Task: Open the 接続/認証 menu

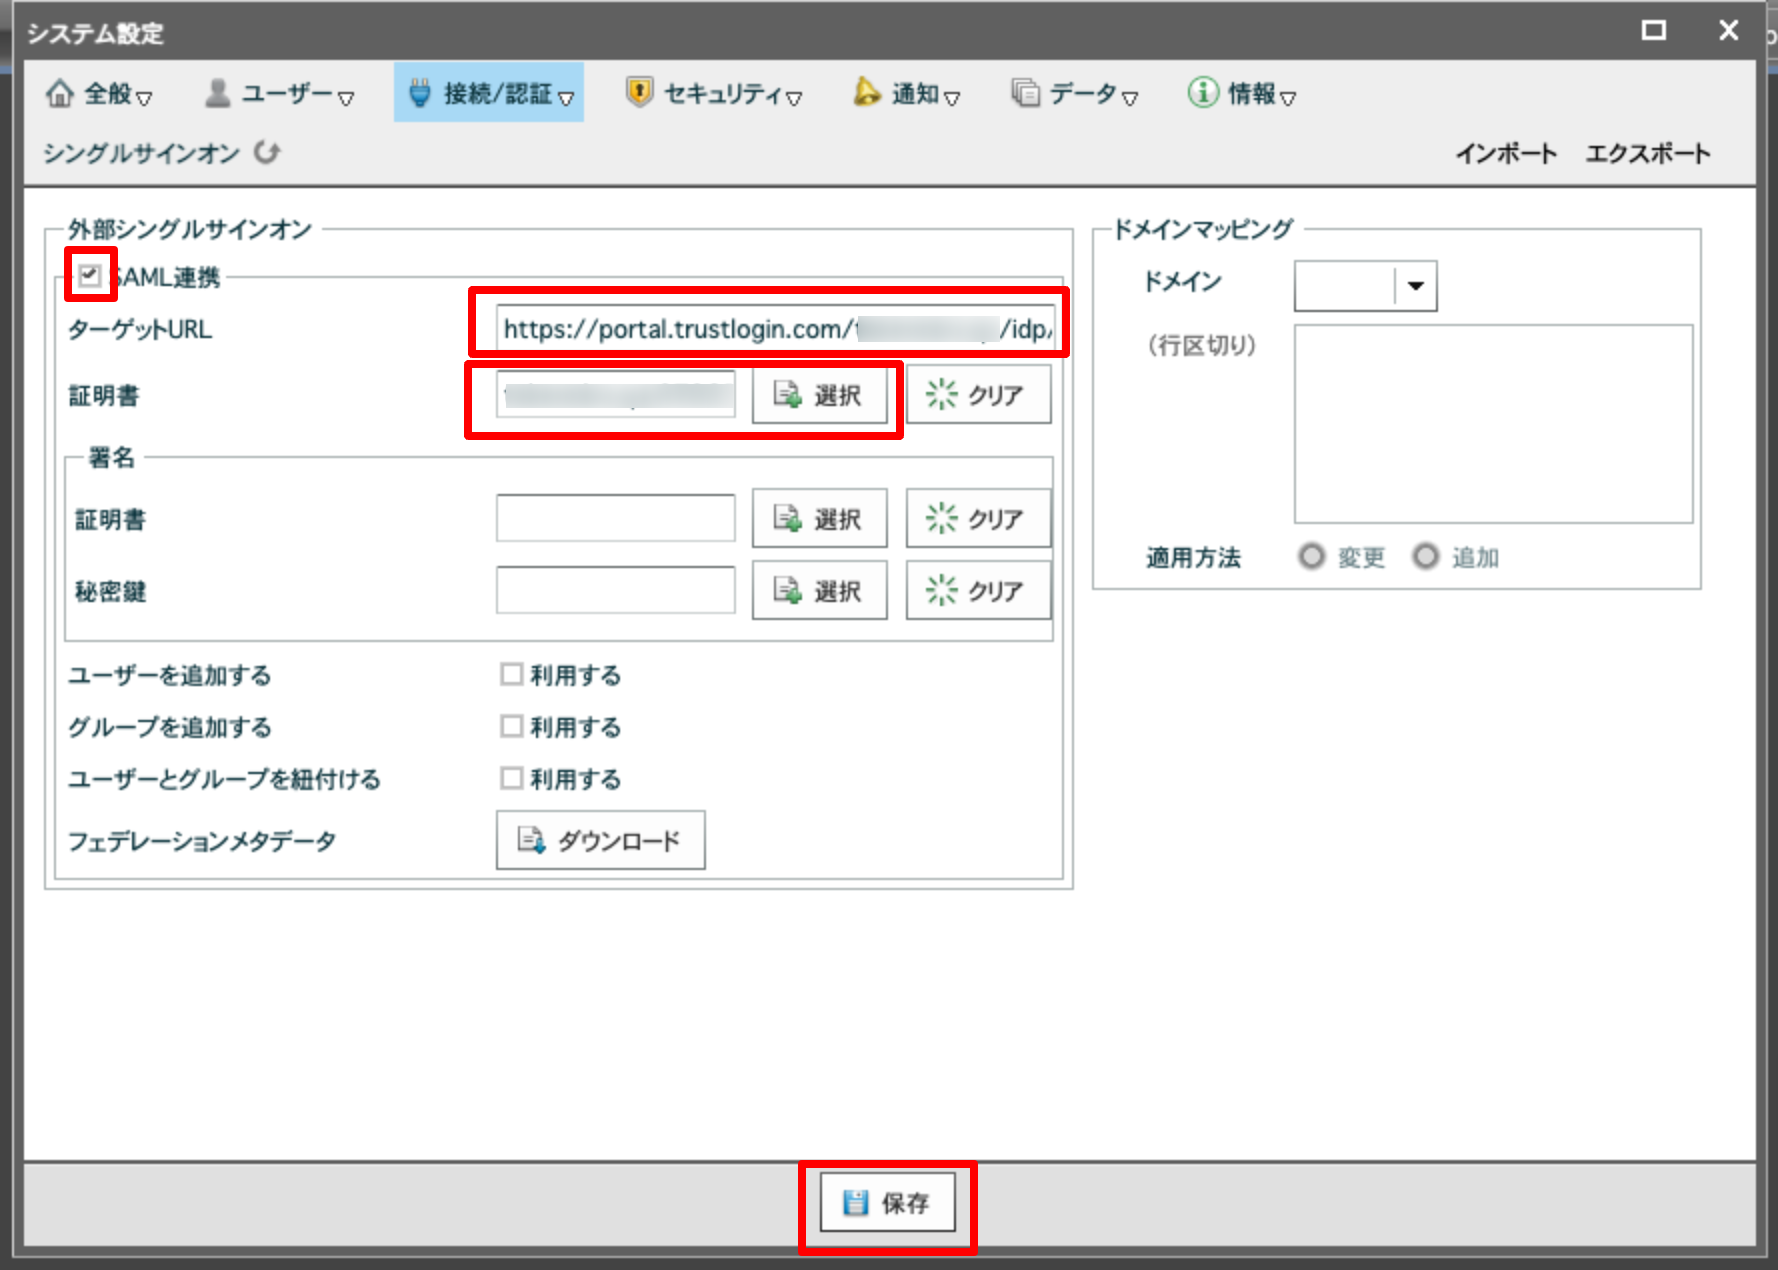Action: [x=489, y=93]
